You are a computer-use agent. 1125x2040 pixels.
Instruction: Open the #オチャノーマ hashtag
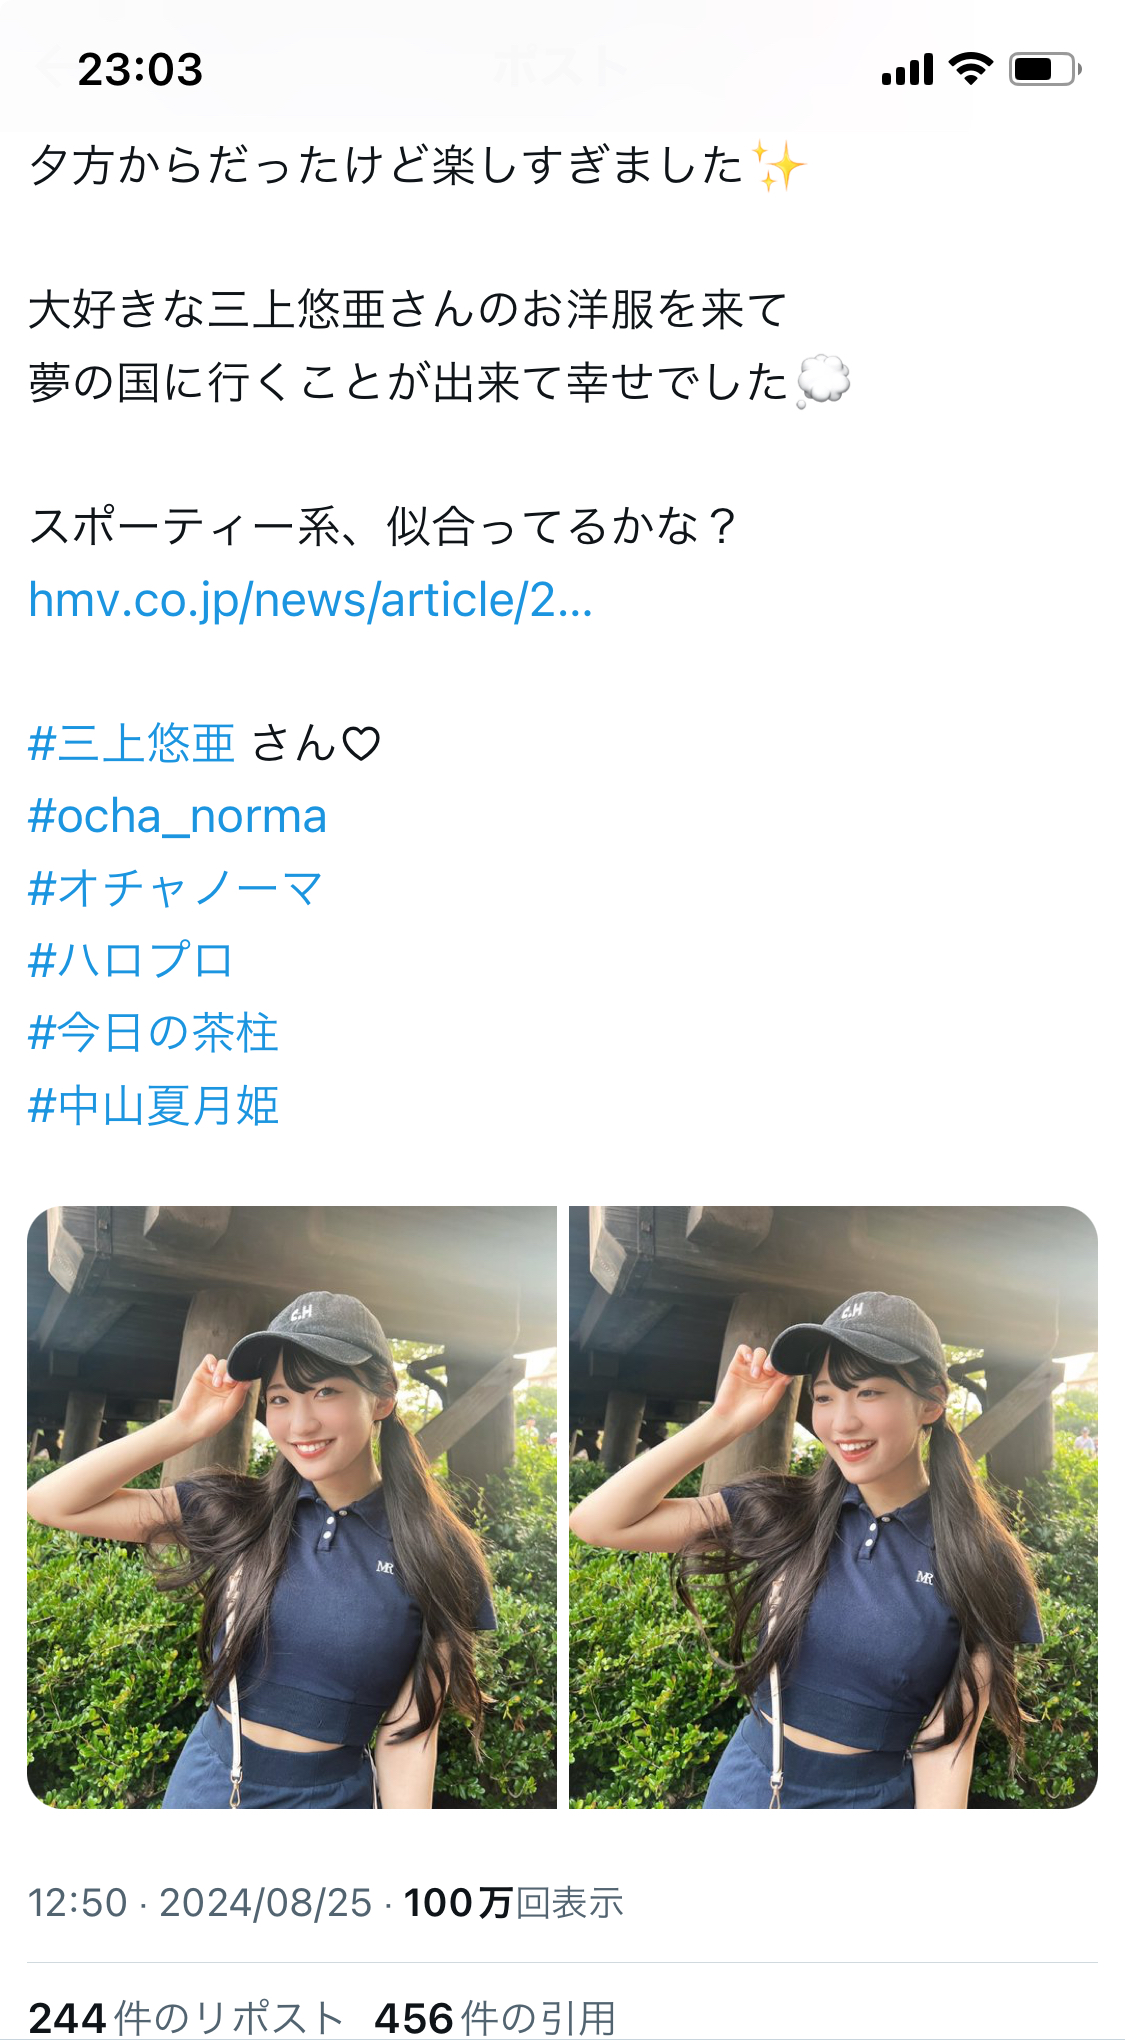click(176, 888)
